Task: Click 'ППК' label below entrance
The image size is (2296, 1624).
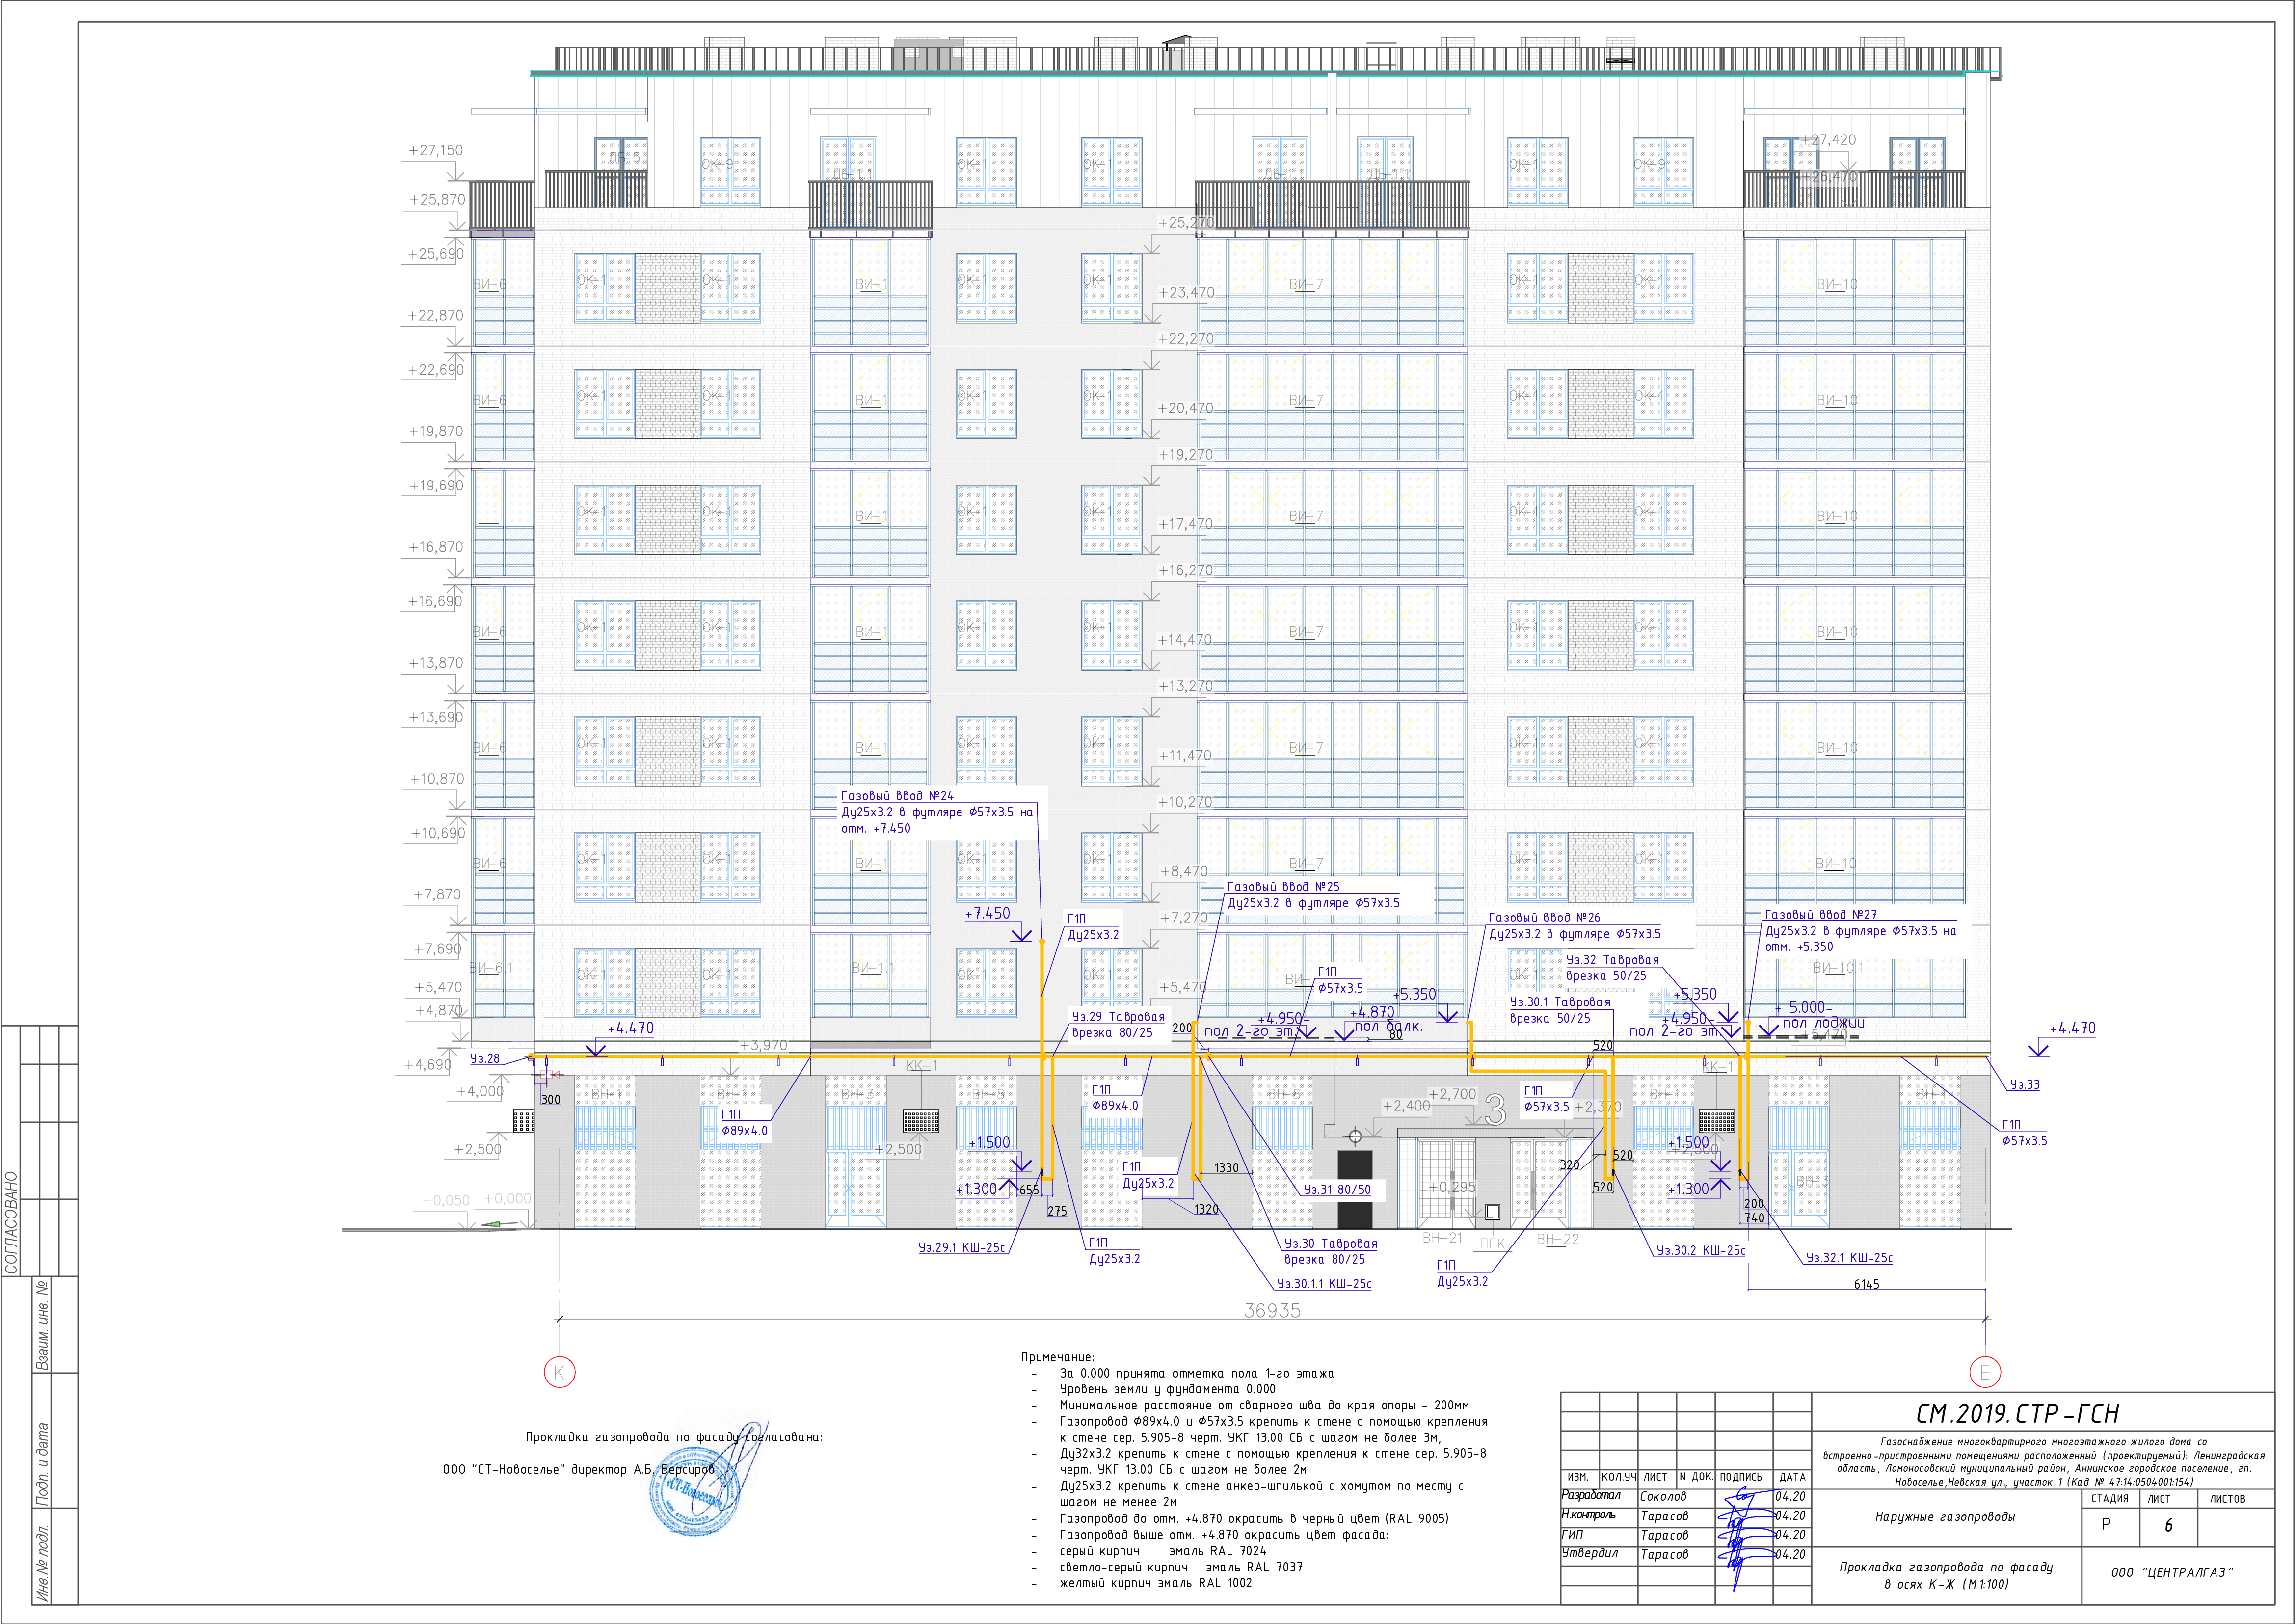Action: point(1492,1244)
